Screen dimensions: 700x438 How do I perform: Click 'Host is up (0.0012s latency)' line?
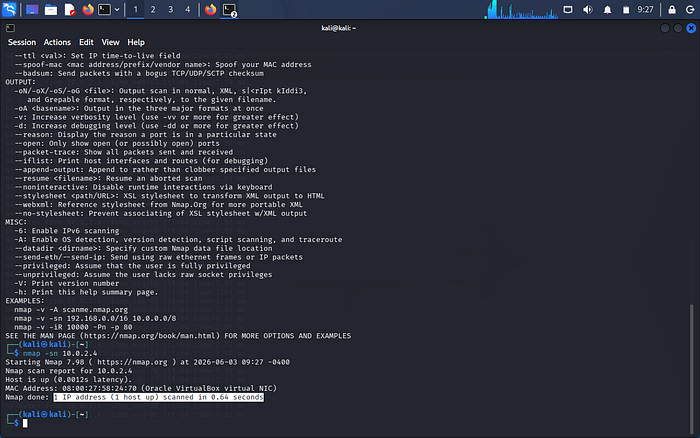[67, 380]
